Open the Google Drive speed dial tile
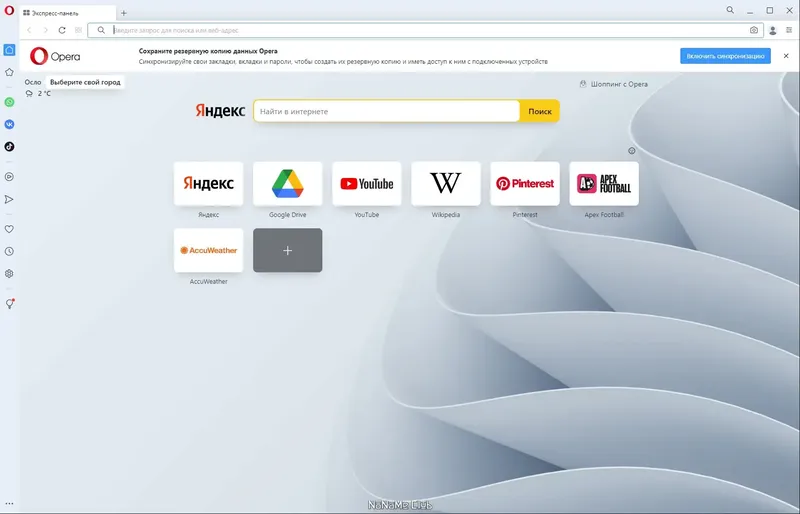800x514 pixels. (288, 184)
